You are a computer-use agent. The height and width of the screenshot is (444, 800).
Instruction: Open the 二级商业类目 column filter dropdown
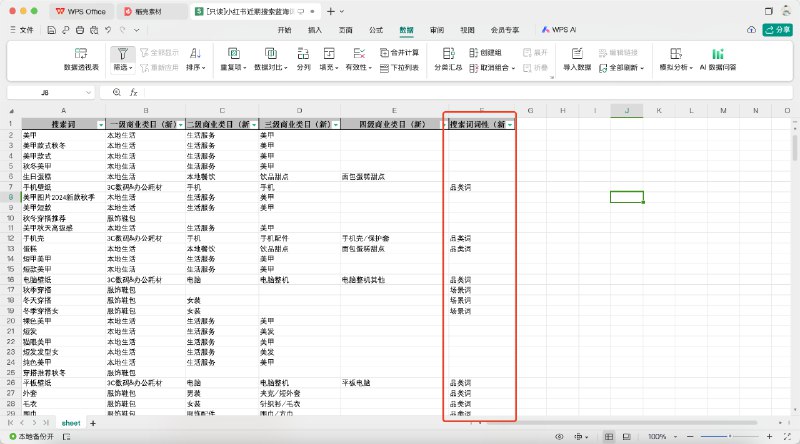254,125
